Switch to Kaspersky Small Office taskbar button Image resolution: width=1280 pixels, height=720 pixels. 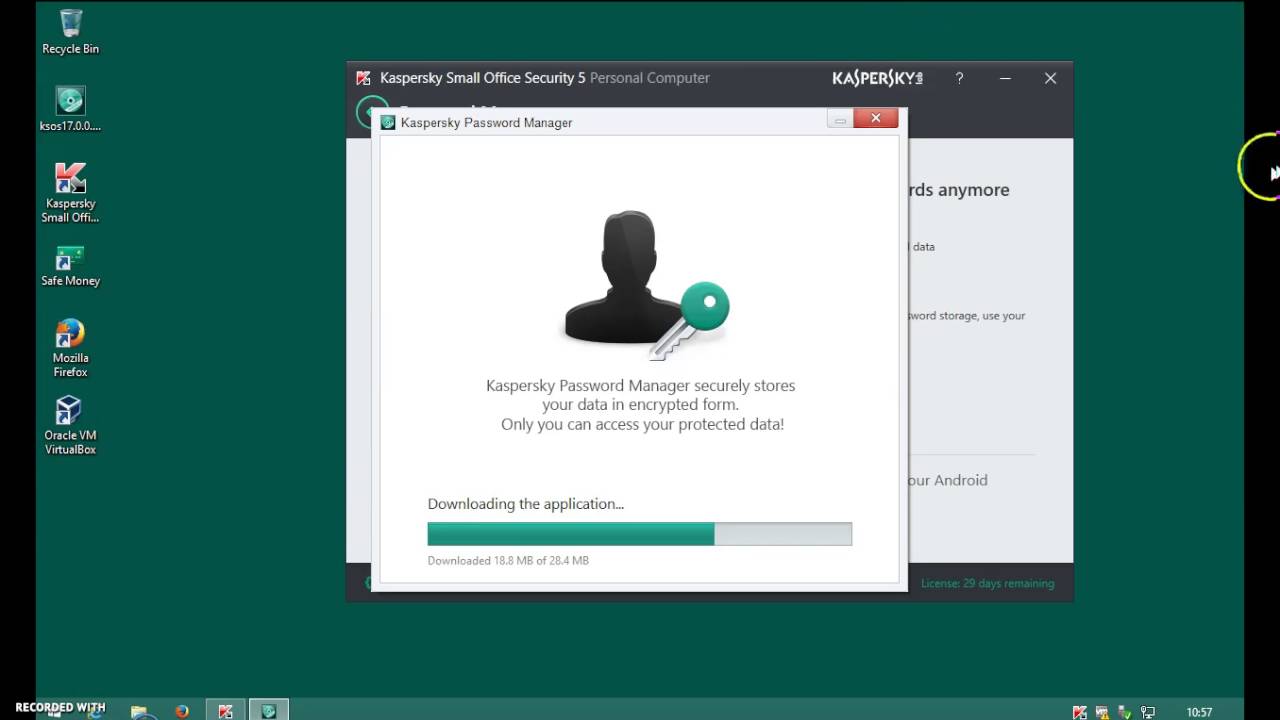point(226,710)
